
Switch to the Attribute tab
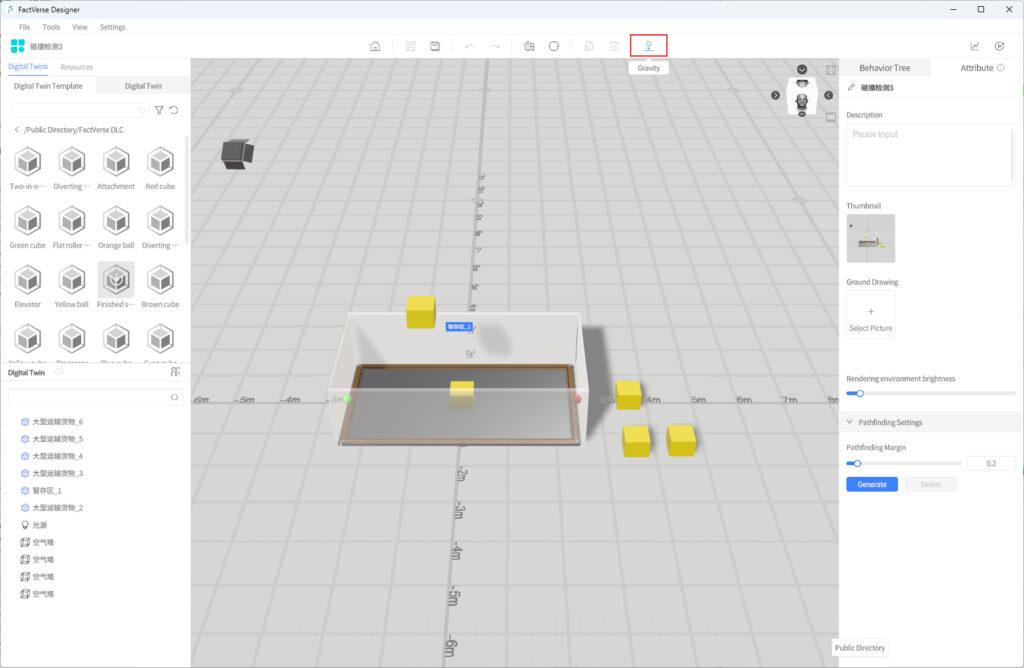click(976, 68)
